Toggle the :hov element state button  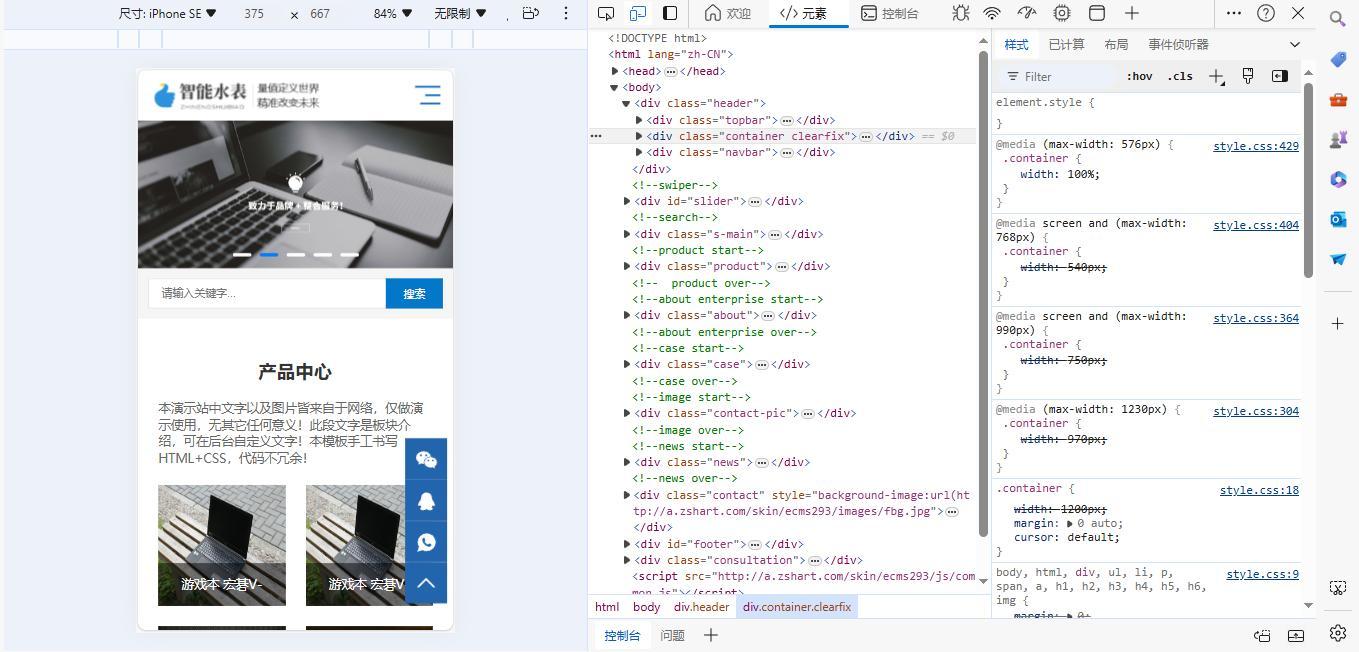pos(1139,76)
